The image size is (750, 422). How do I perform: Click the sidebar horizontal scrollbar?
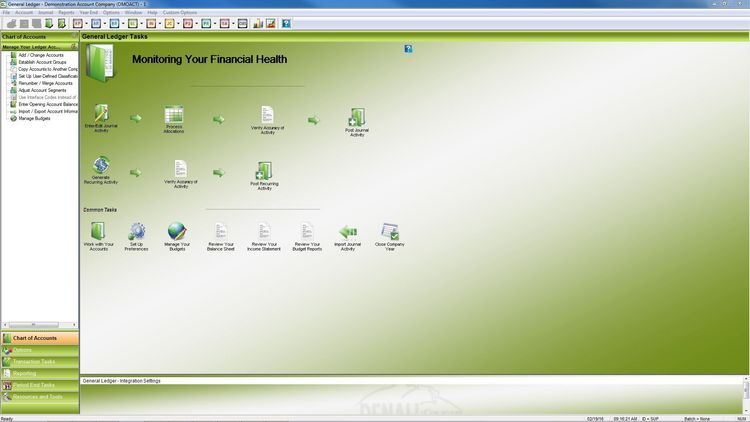click(x=40, y=325)
